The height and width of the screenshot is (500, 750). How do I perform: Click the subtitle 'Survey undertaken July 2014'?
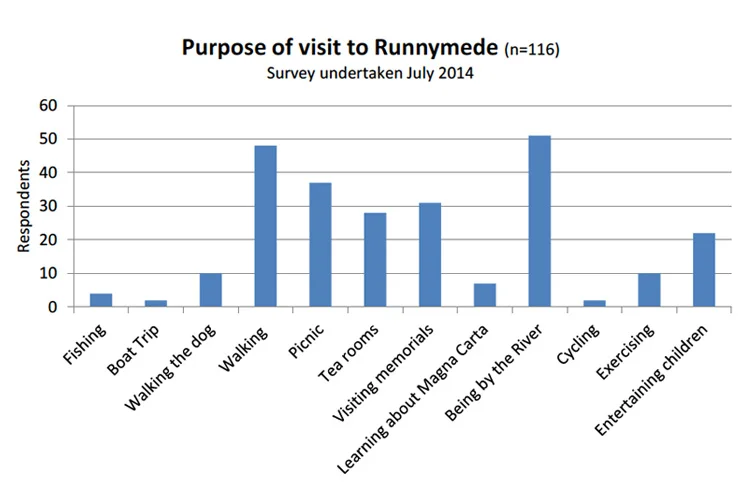pyautogui.click(x=370, y=73)
